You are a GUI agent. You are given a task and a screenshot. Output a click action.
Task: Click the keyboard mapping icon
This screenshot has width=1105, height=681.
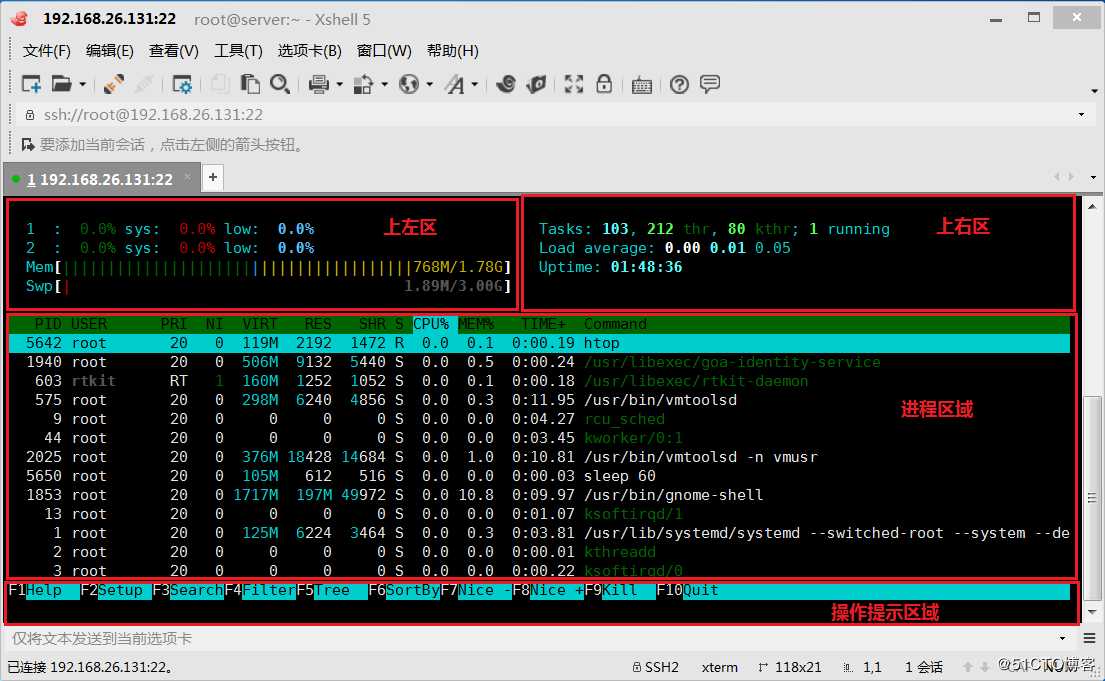point(641,85)
